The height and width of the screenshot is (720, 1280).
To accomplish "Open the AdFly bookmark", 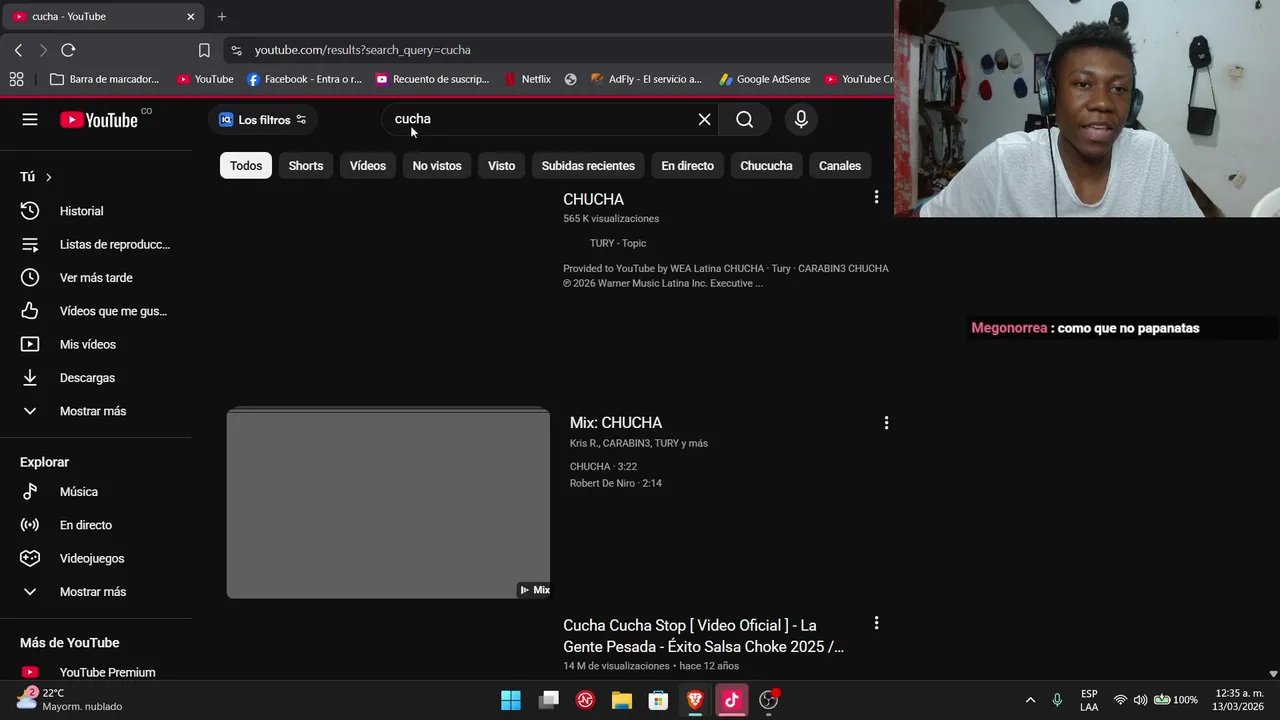I will pos(647,79).
